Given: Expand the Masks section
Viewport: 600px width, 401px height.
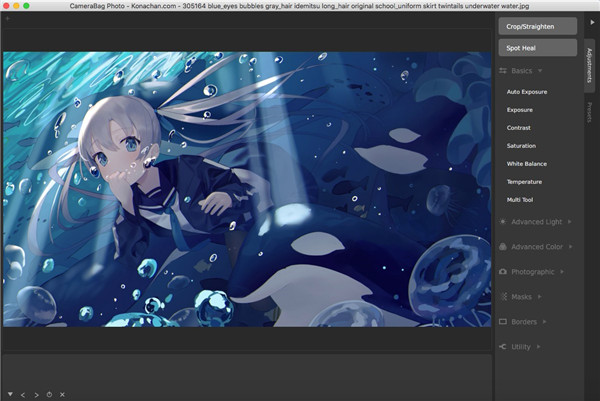Looking at the screenshot, I should click(527, 296).
